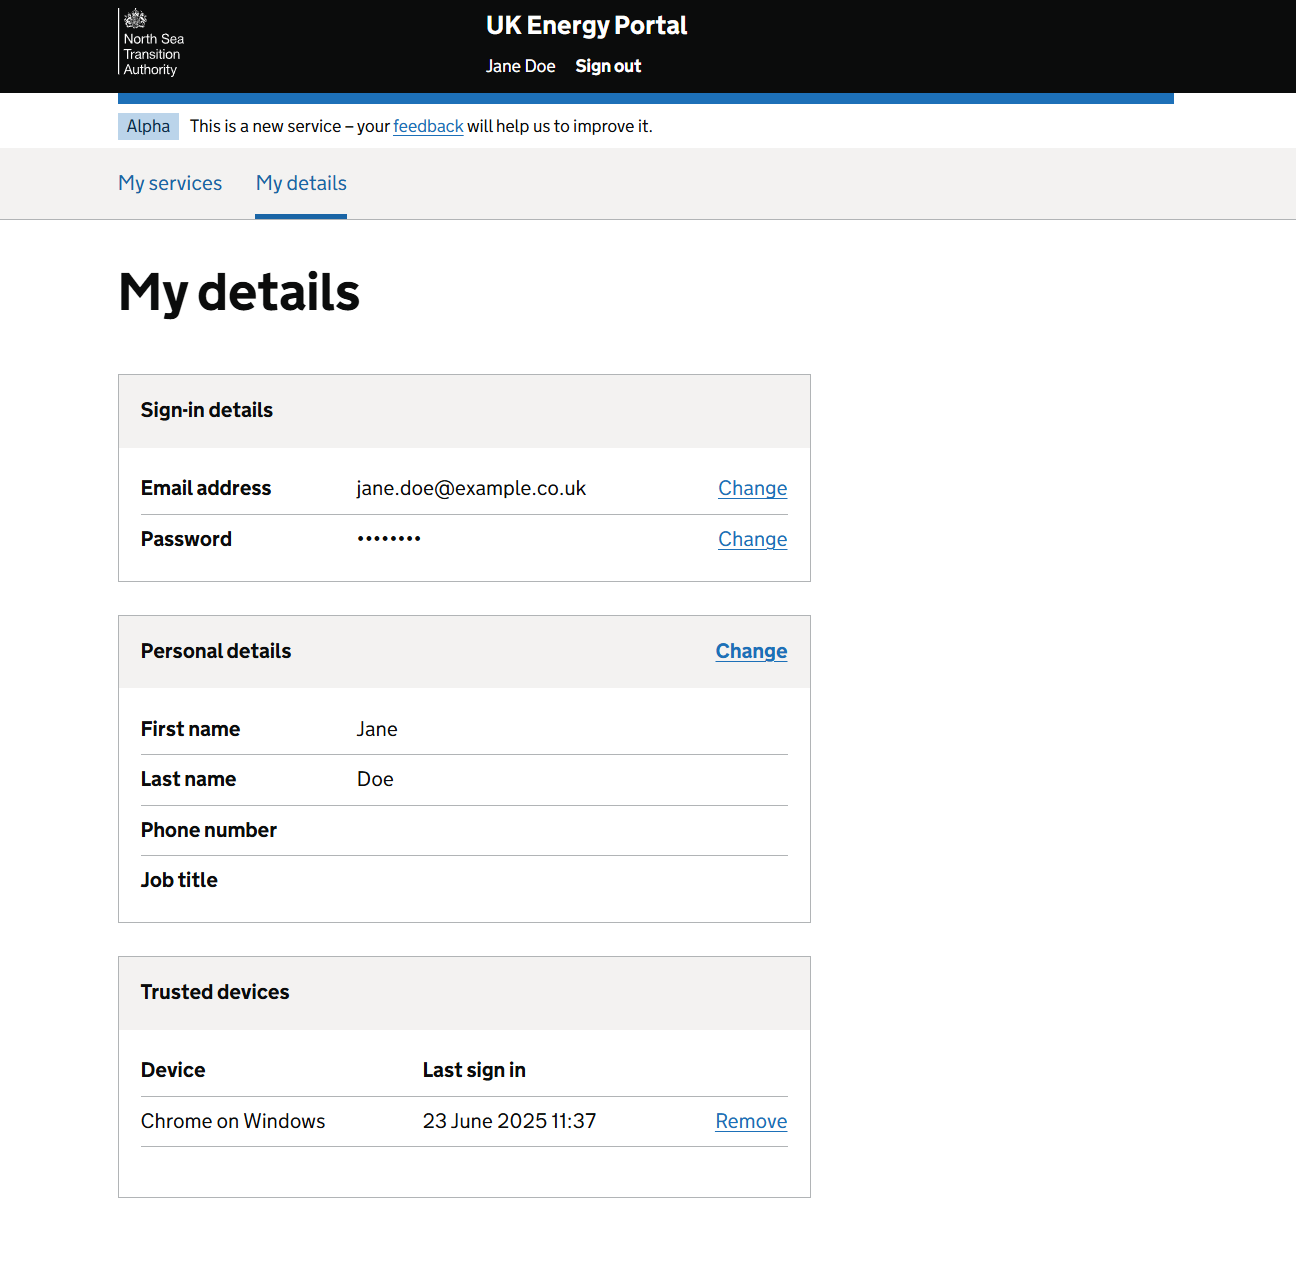The width and height of the screenshot is (1296, 1262).
Task: Remove the Chrome on Windows trusted device
Action: coord(751,1121)
